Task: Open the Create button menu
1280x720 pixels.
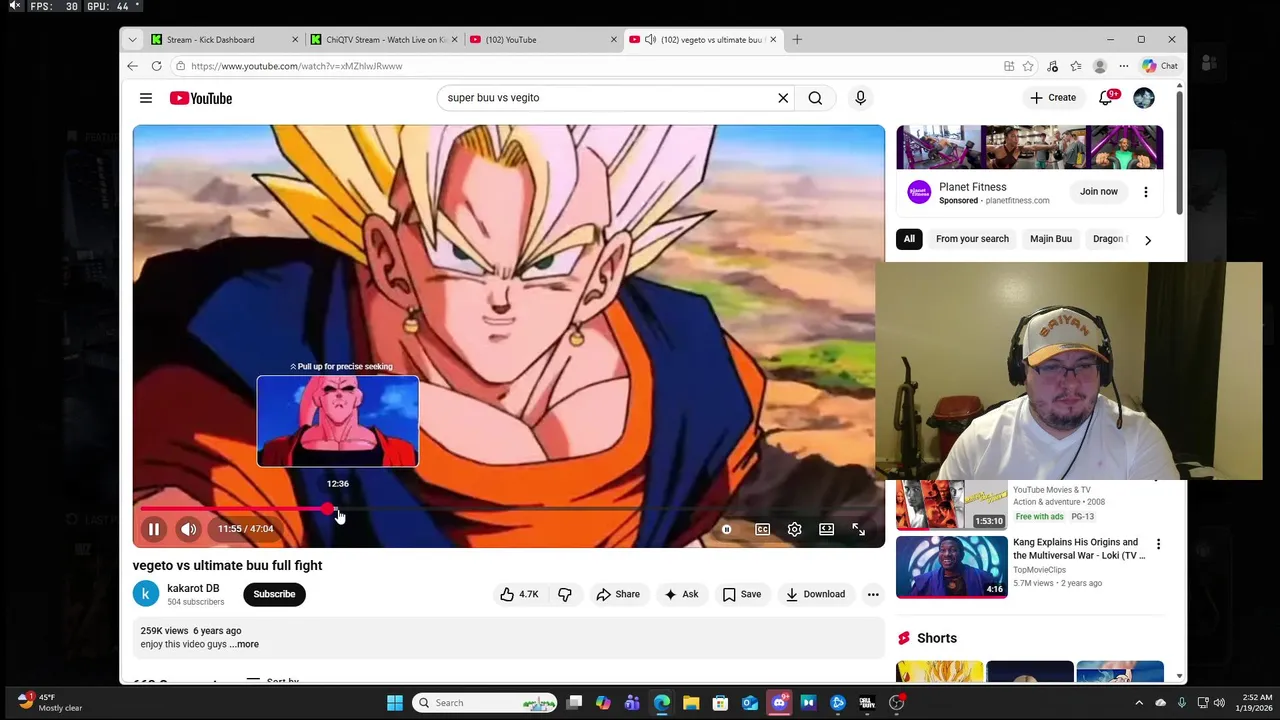Action: pos(1053,98)
